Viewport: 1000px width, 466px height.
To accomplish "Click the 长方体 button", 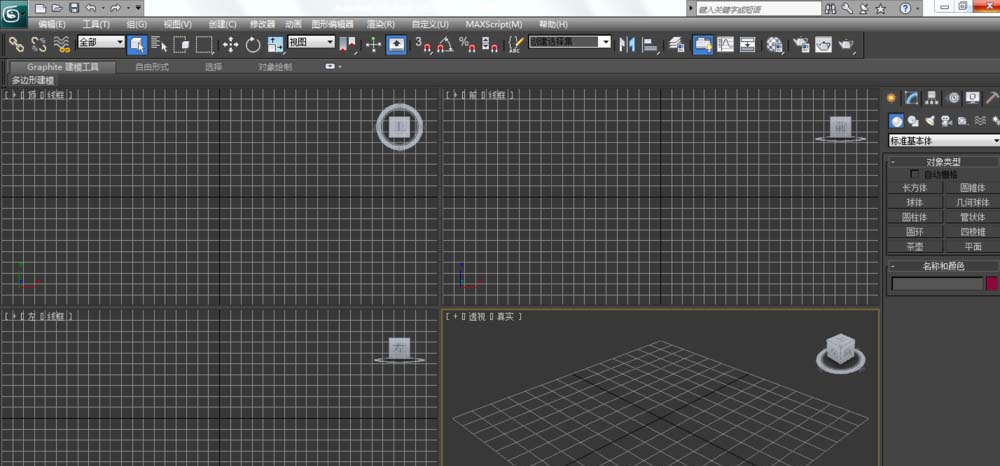I will tap(915, 188).
